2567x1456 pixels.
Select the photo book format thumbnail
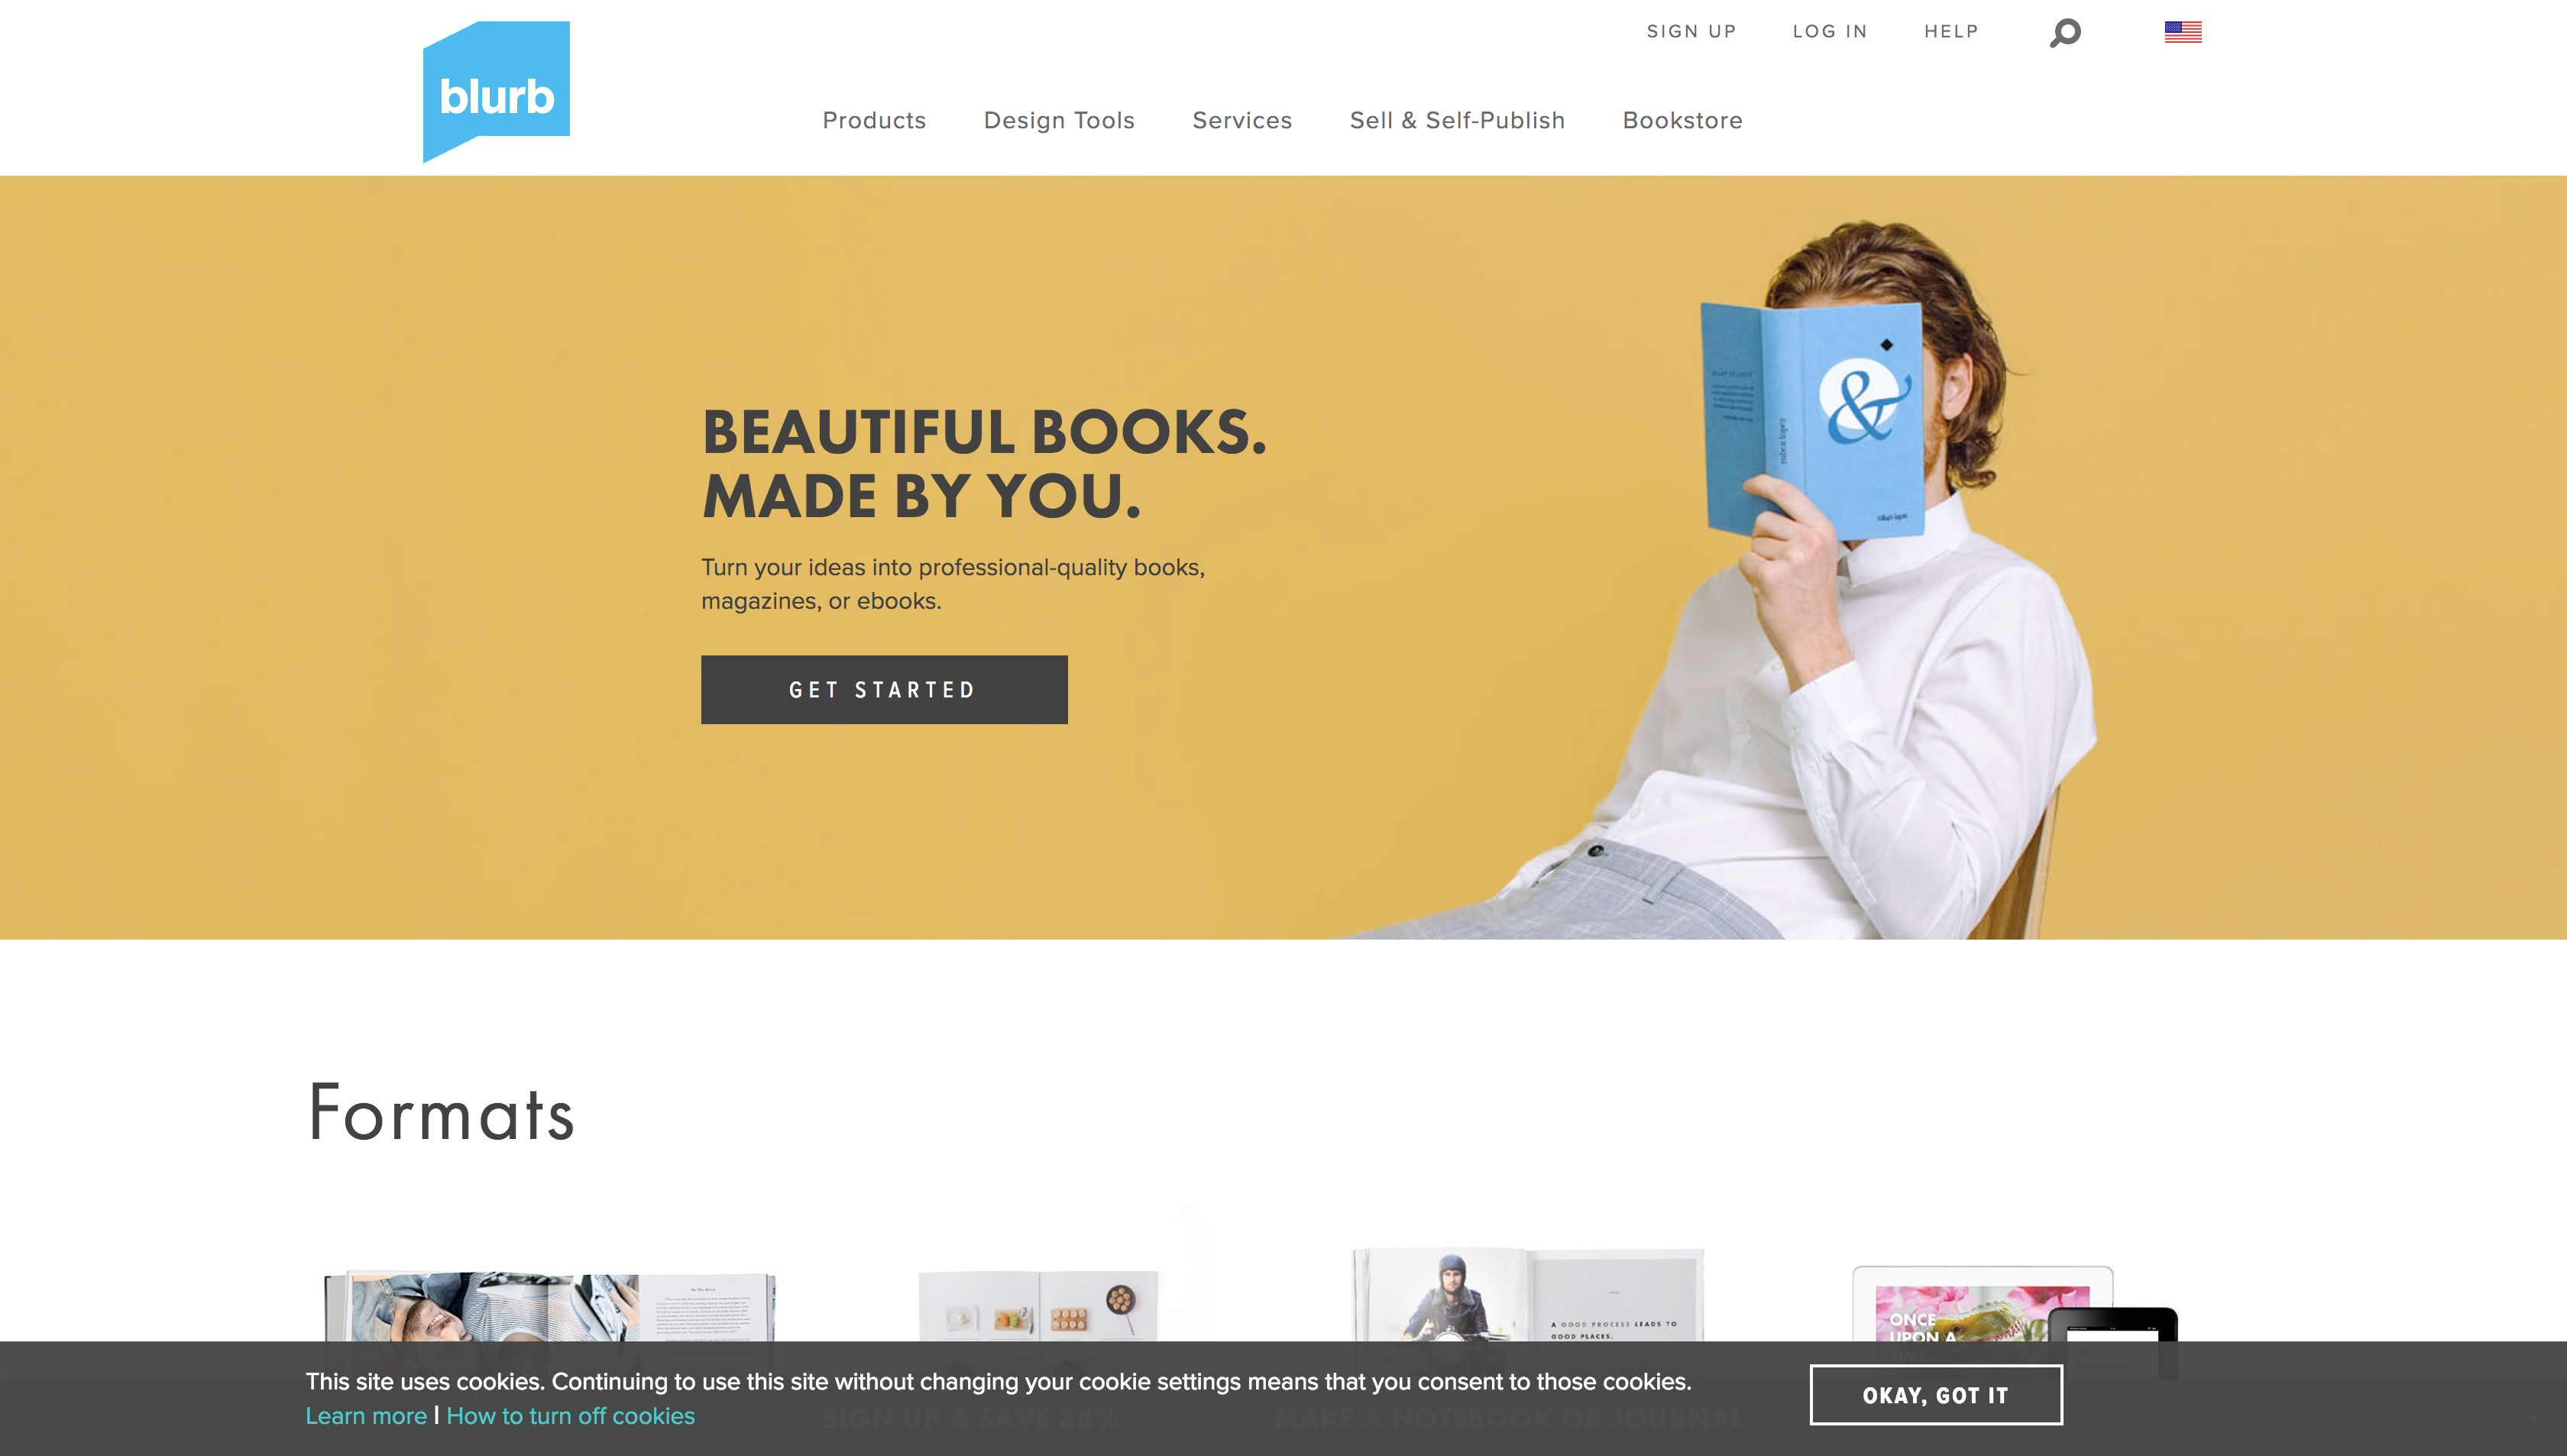point(550,1306)
